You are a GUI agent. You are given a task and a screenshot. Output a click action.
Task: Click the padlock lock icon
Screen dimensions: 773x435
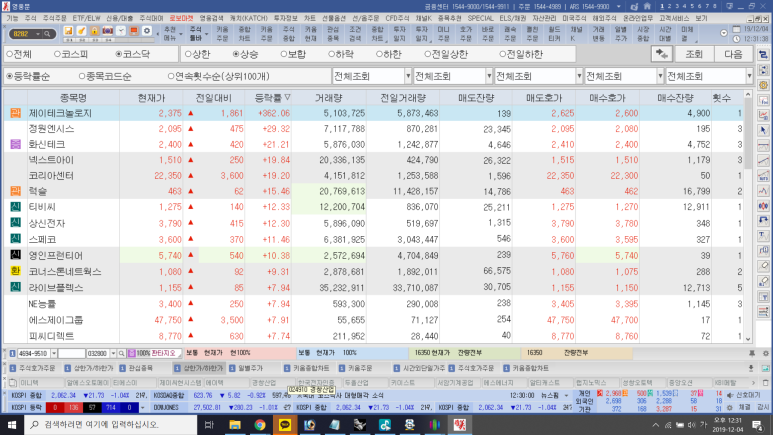click(94, 31)
